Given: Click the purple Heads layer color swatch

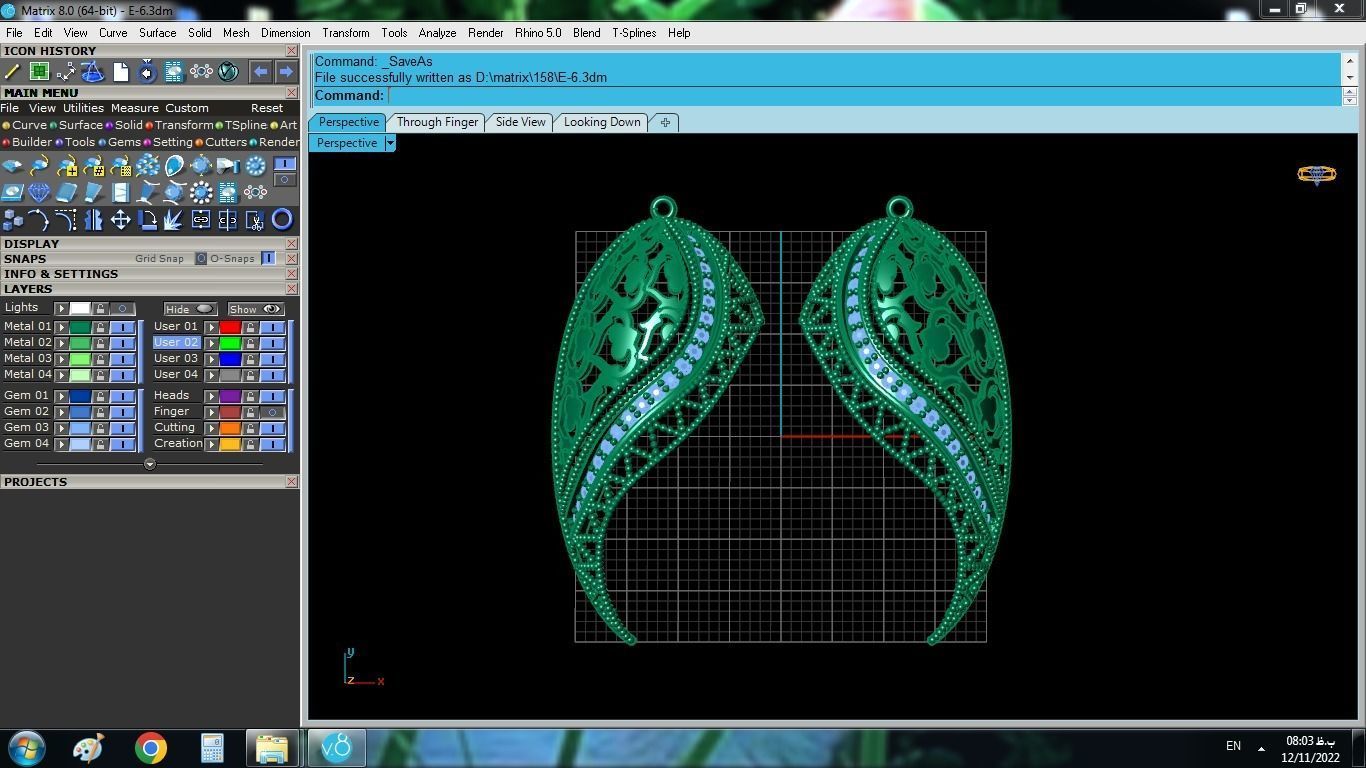Looking at the screenshot, I should (x=230, y=396).
